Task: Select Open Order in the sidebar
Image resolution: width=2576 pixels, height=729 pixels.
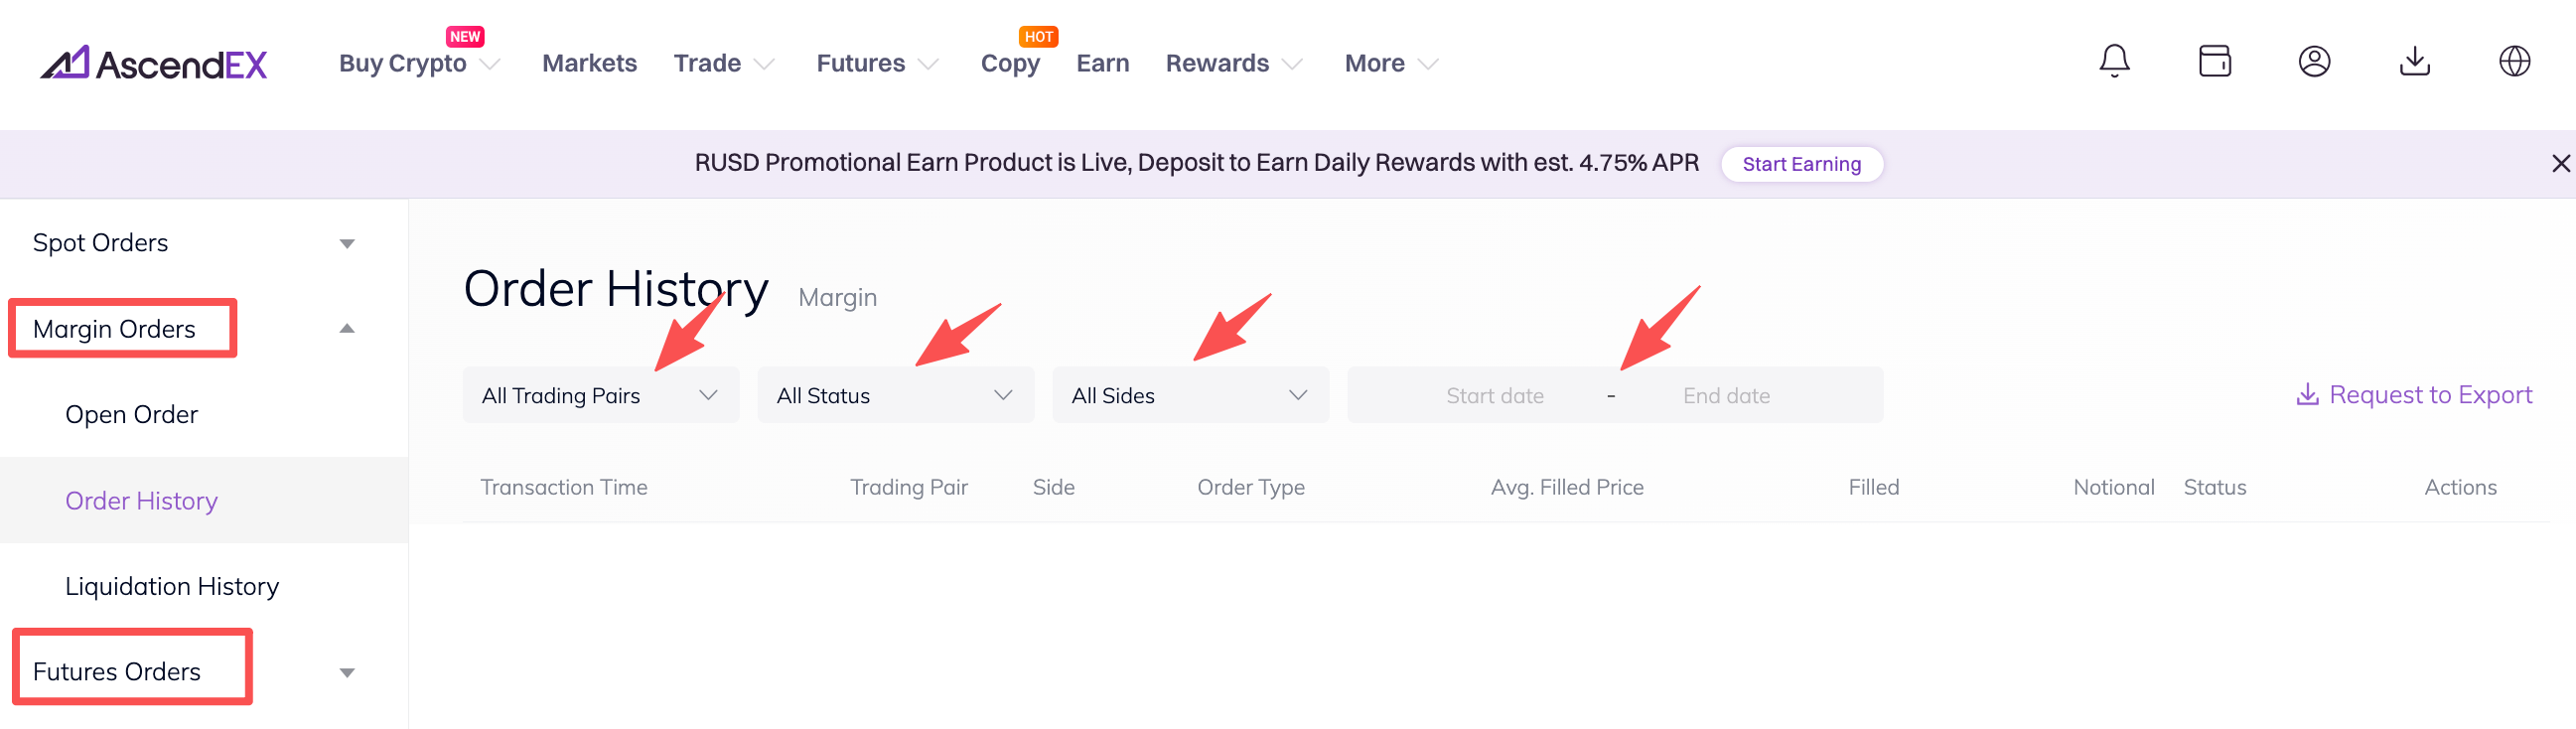Action: [131, 414]
